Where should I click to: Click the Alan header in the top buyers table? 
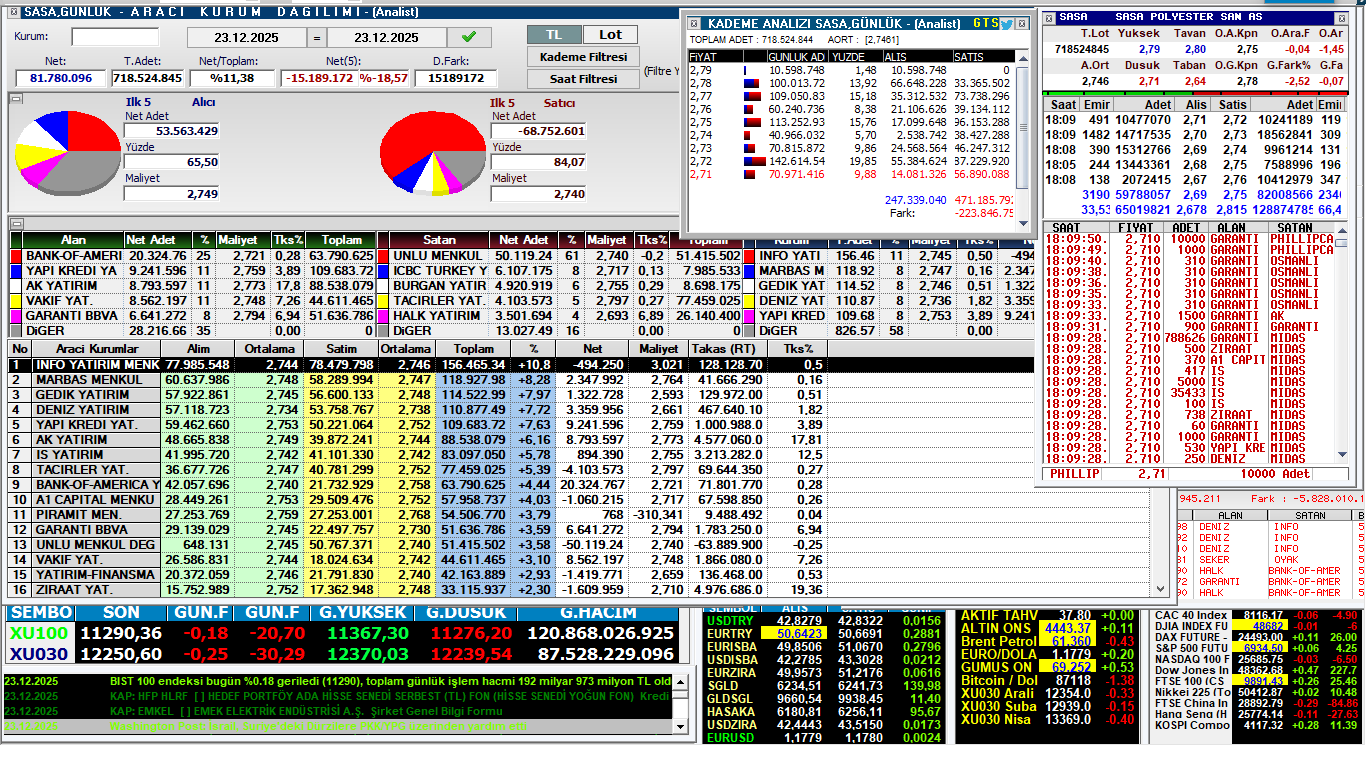pyautogui.click(x=74, y=240)
